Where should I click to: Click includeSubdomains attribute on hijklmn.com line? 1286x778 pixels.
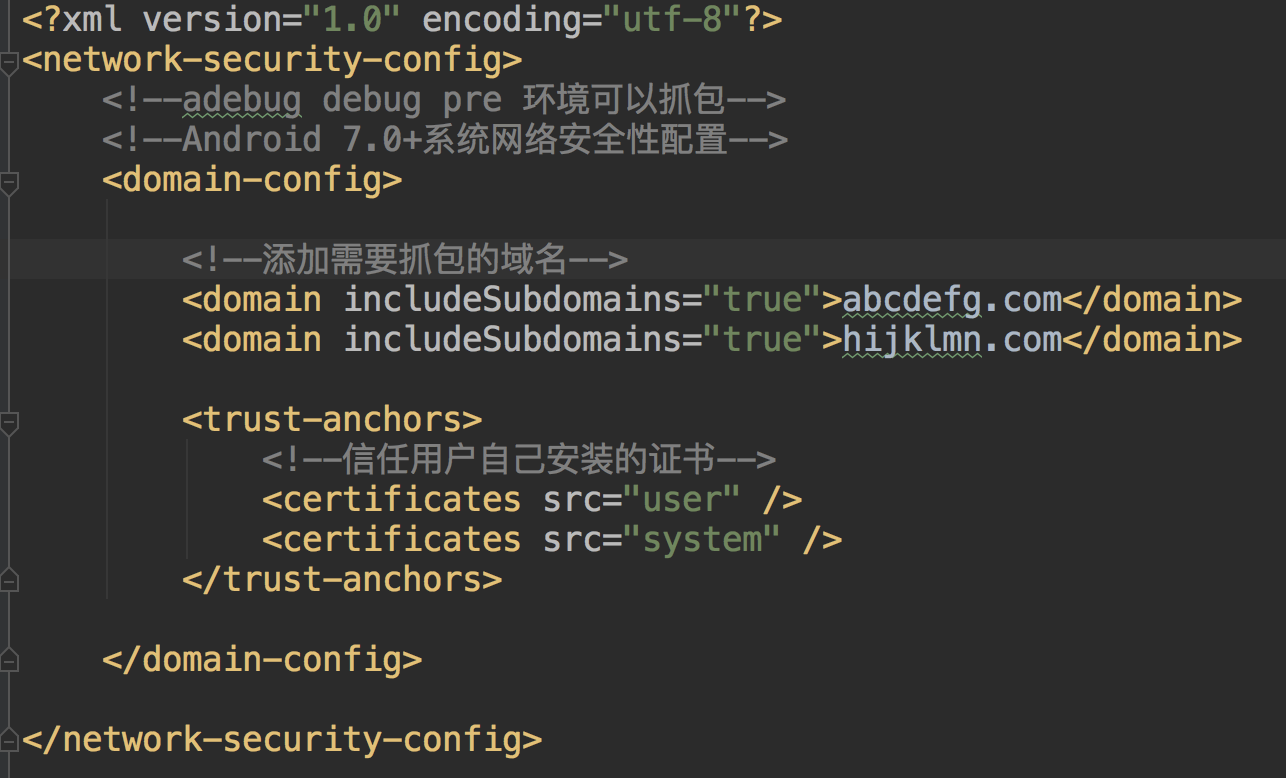click(512, 340)
